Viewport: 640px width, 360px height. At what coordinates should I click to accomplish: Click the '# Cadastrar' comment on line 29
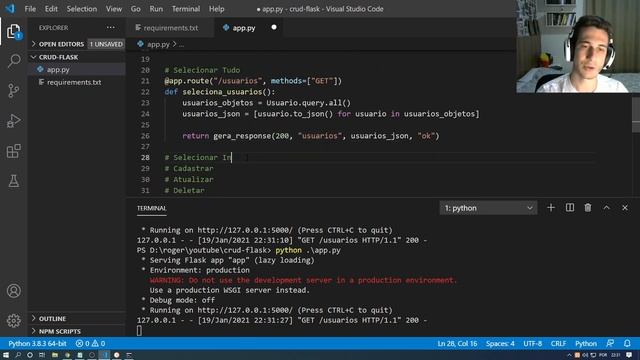(x=189, y=169)
